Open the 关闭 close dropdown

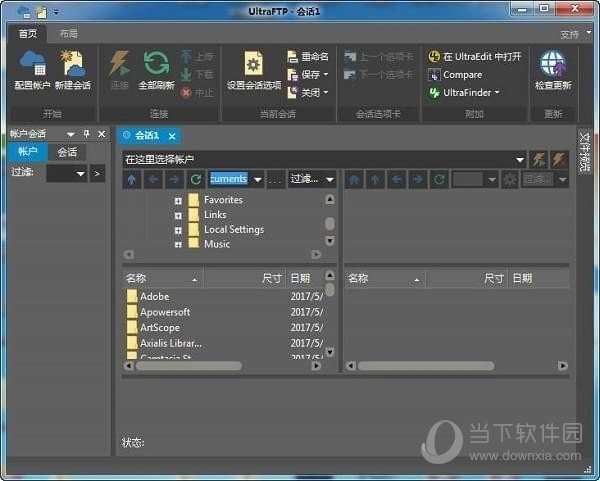[326, 92]
